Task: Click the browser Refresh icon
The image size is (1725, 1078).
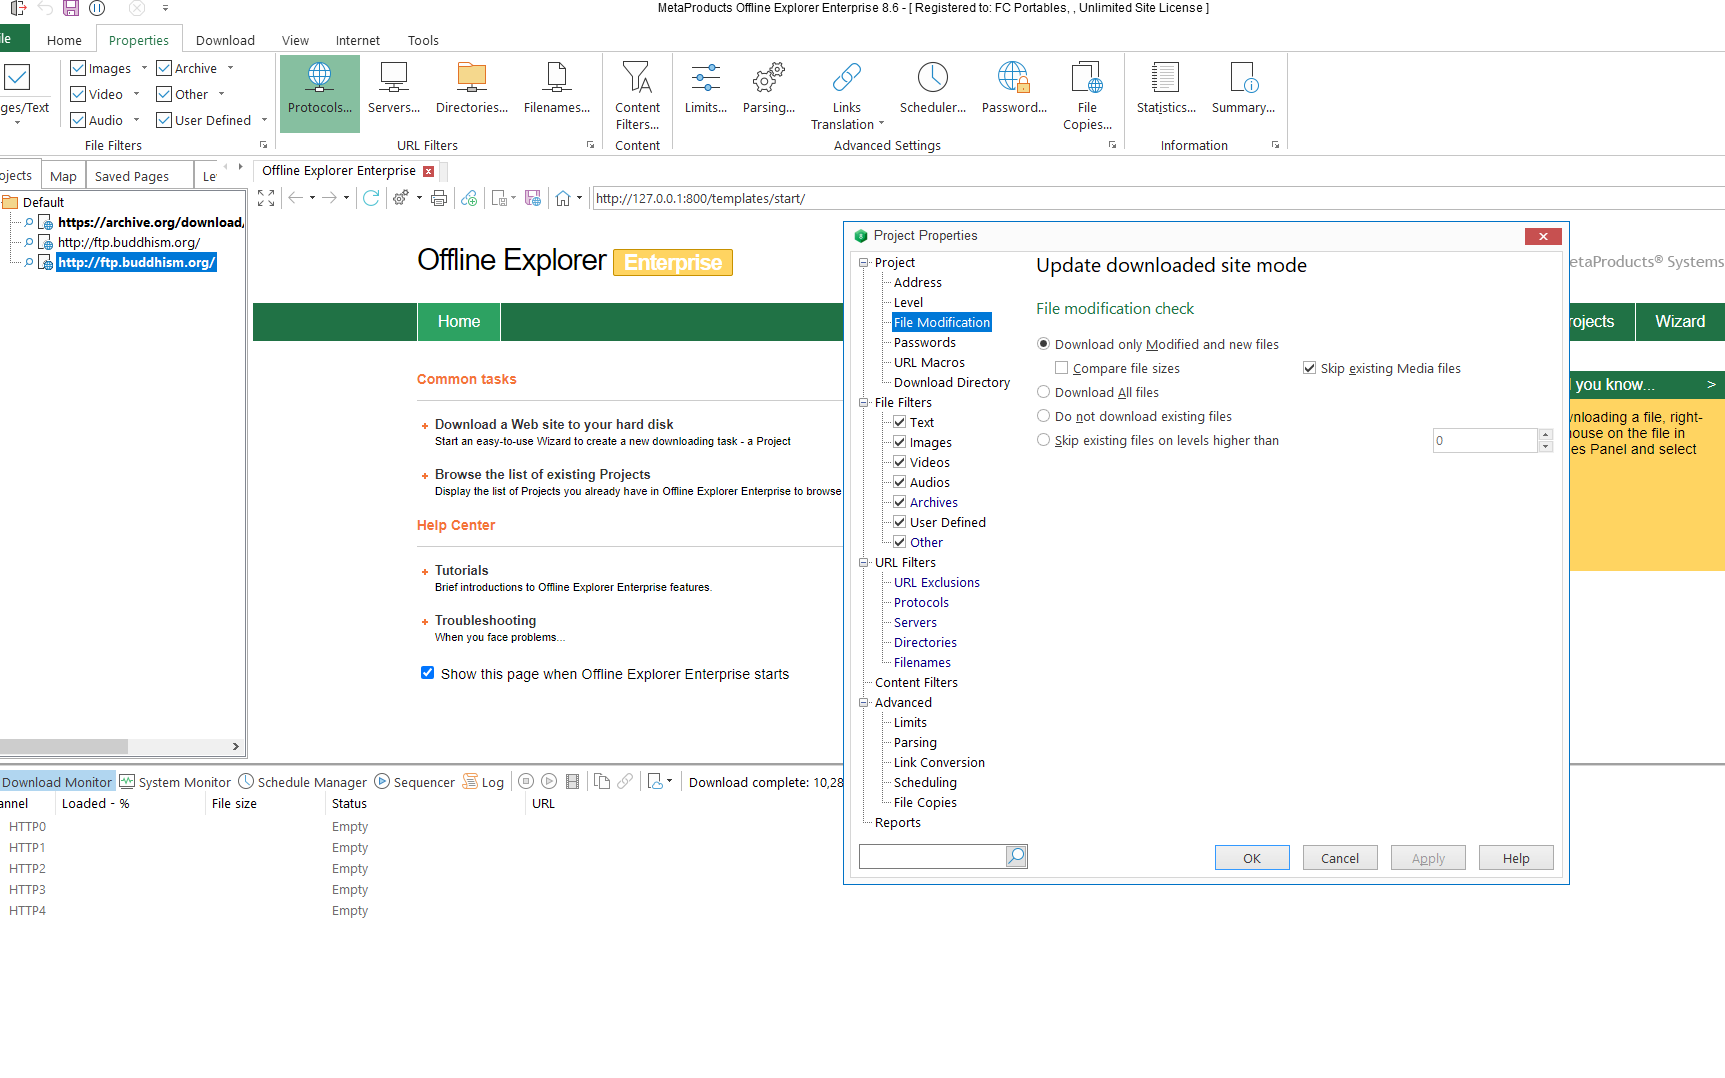Action: (x=371, y=198)
